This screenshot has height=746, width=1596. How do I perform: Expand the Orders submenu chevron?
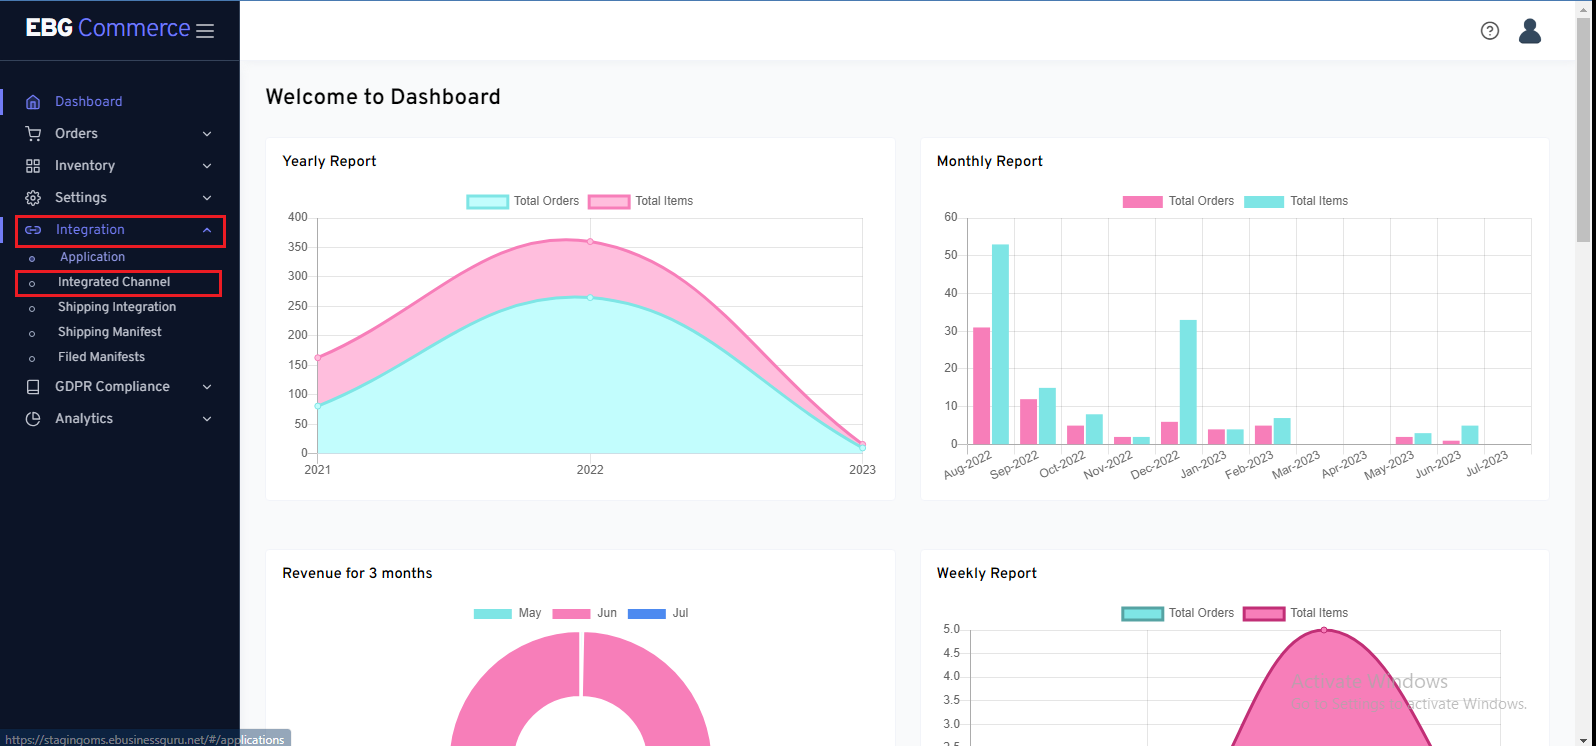point(207,134)
